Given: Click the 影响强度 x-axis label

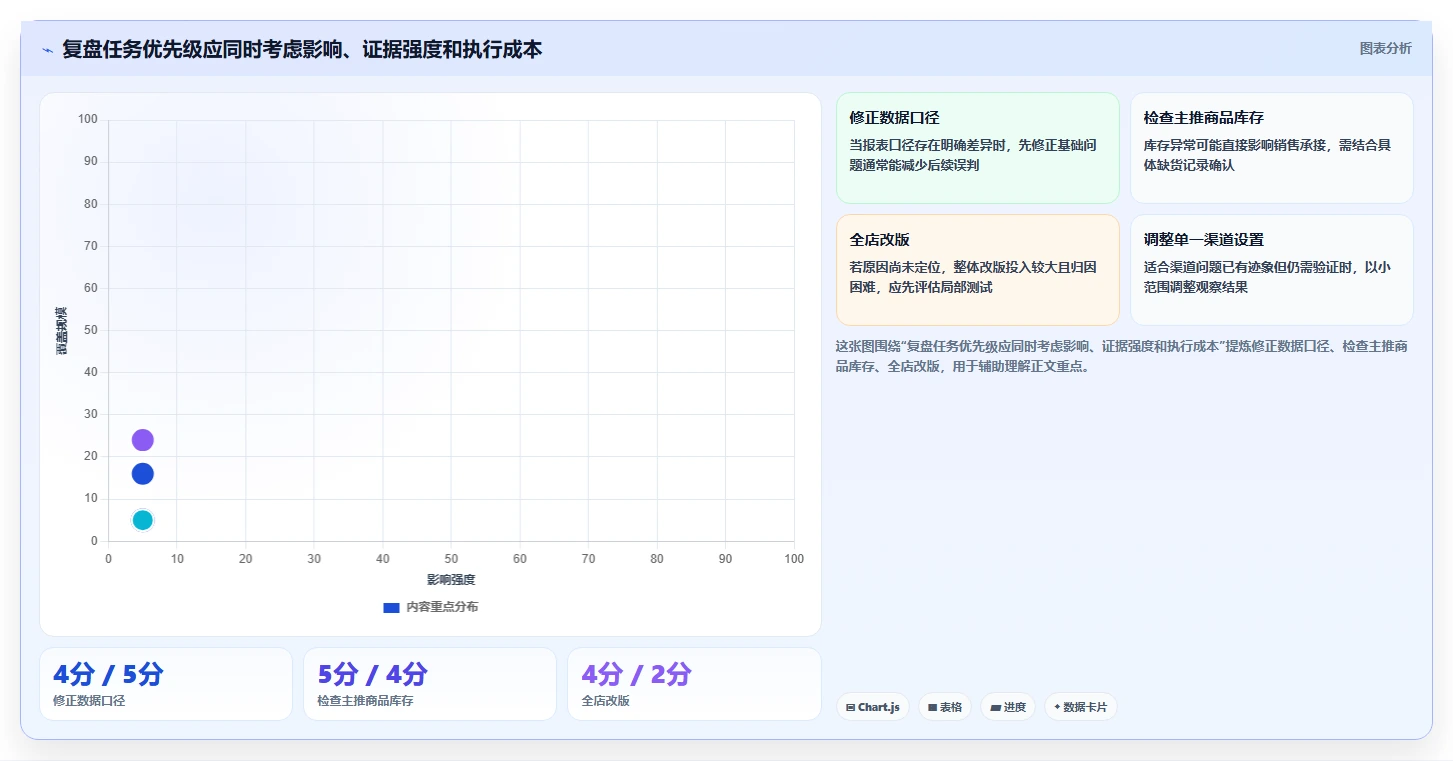Looking at the screenshot, I should click(451, 580).
